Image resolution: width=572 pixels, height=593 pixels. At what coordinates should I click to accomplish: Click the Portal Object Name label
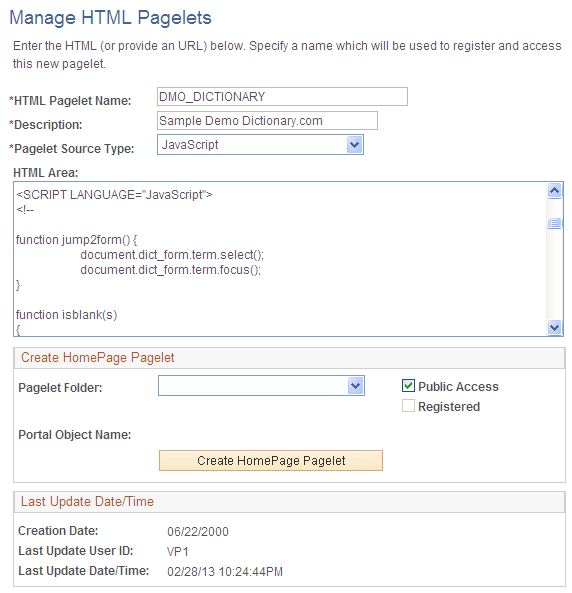[x=75, y=435]
